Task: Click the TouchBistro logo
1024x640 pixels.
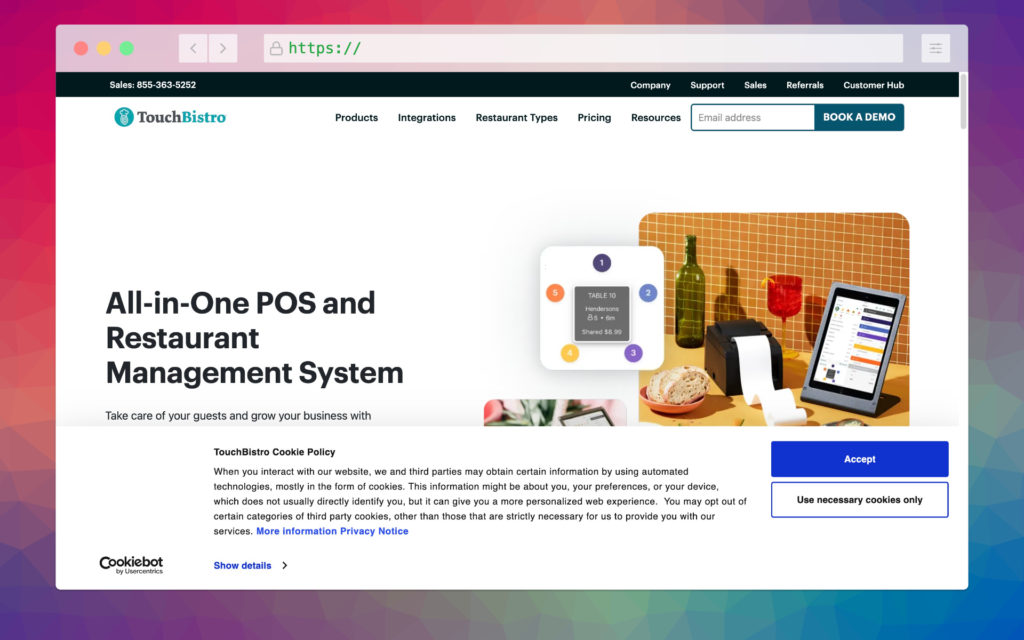Action: [x=168, y=117]
